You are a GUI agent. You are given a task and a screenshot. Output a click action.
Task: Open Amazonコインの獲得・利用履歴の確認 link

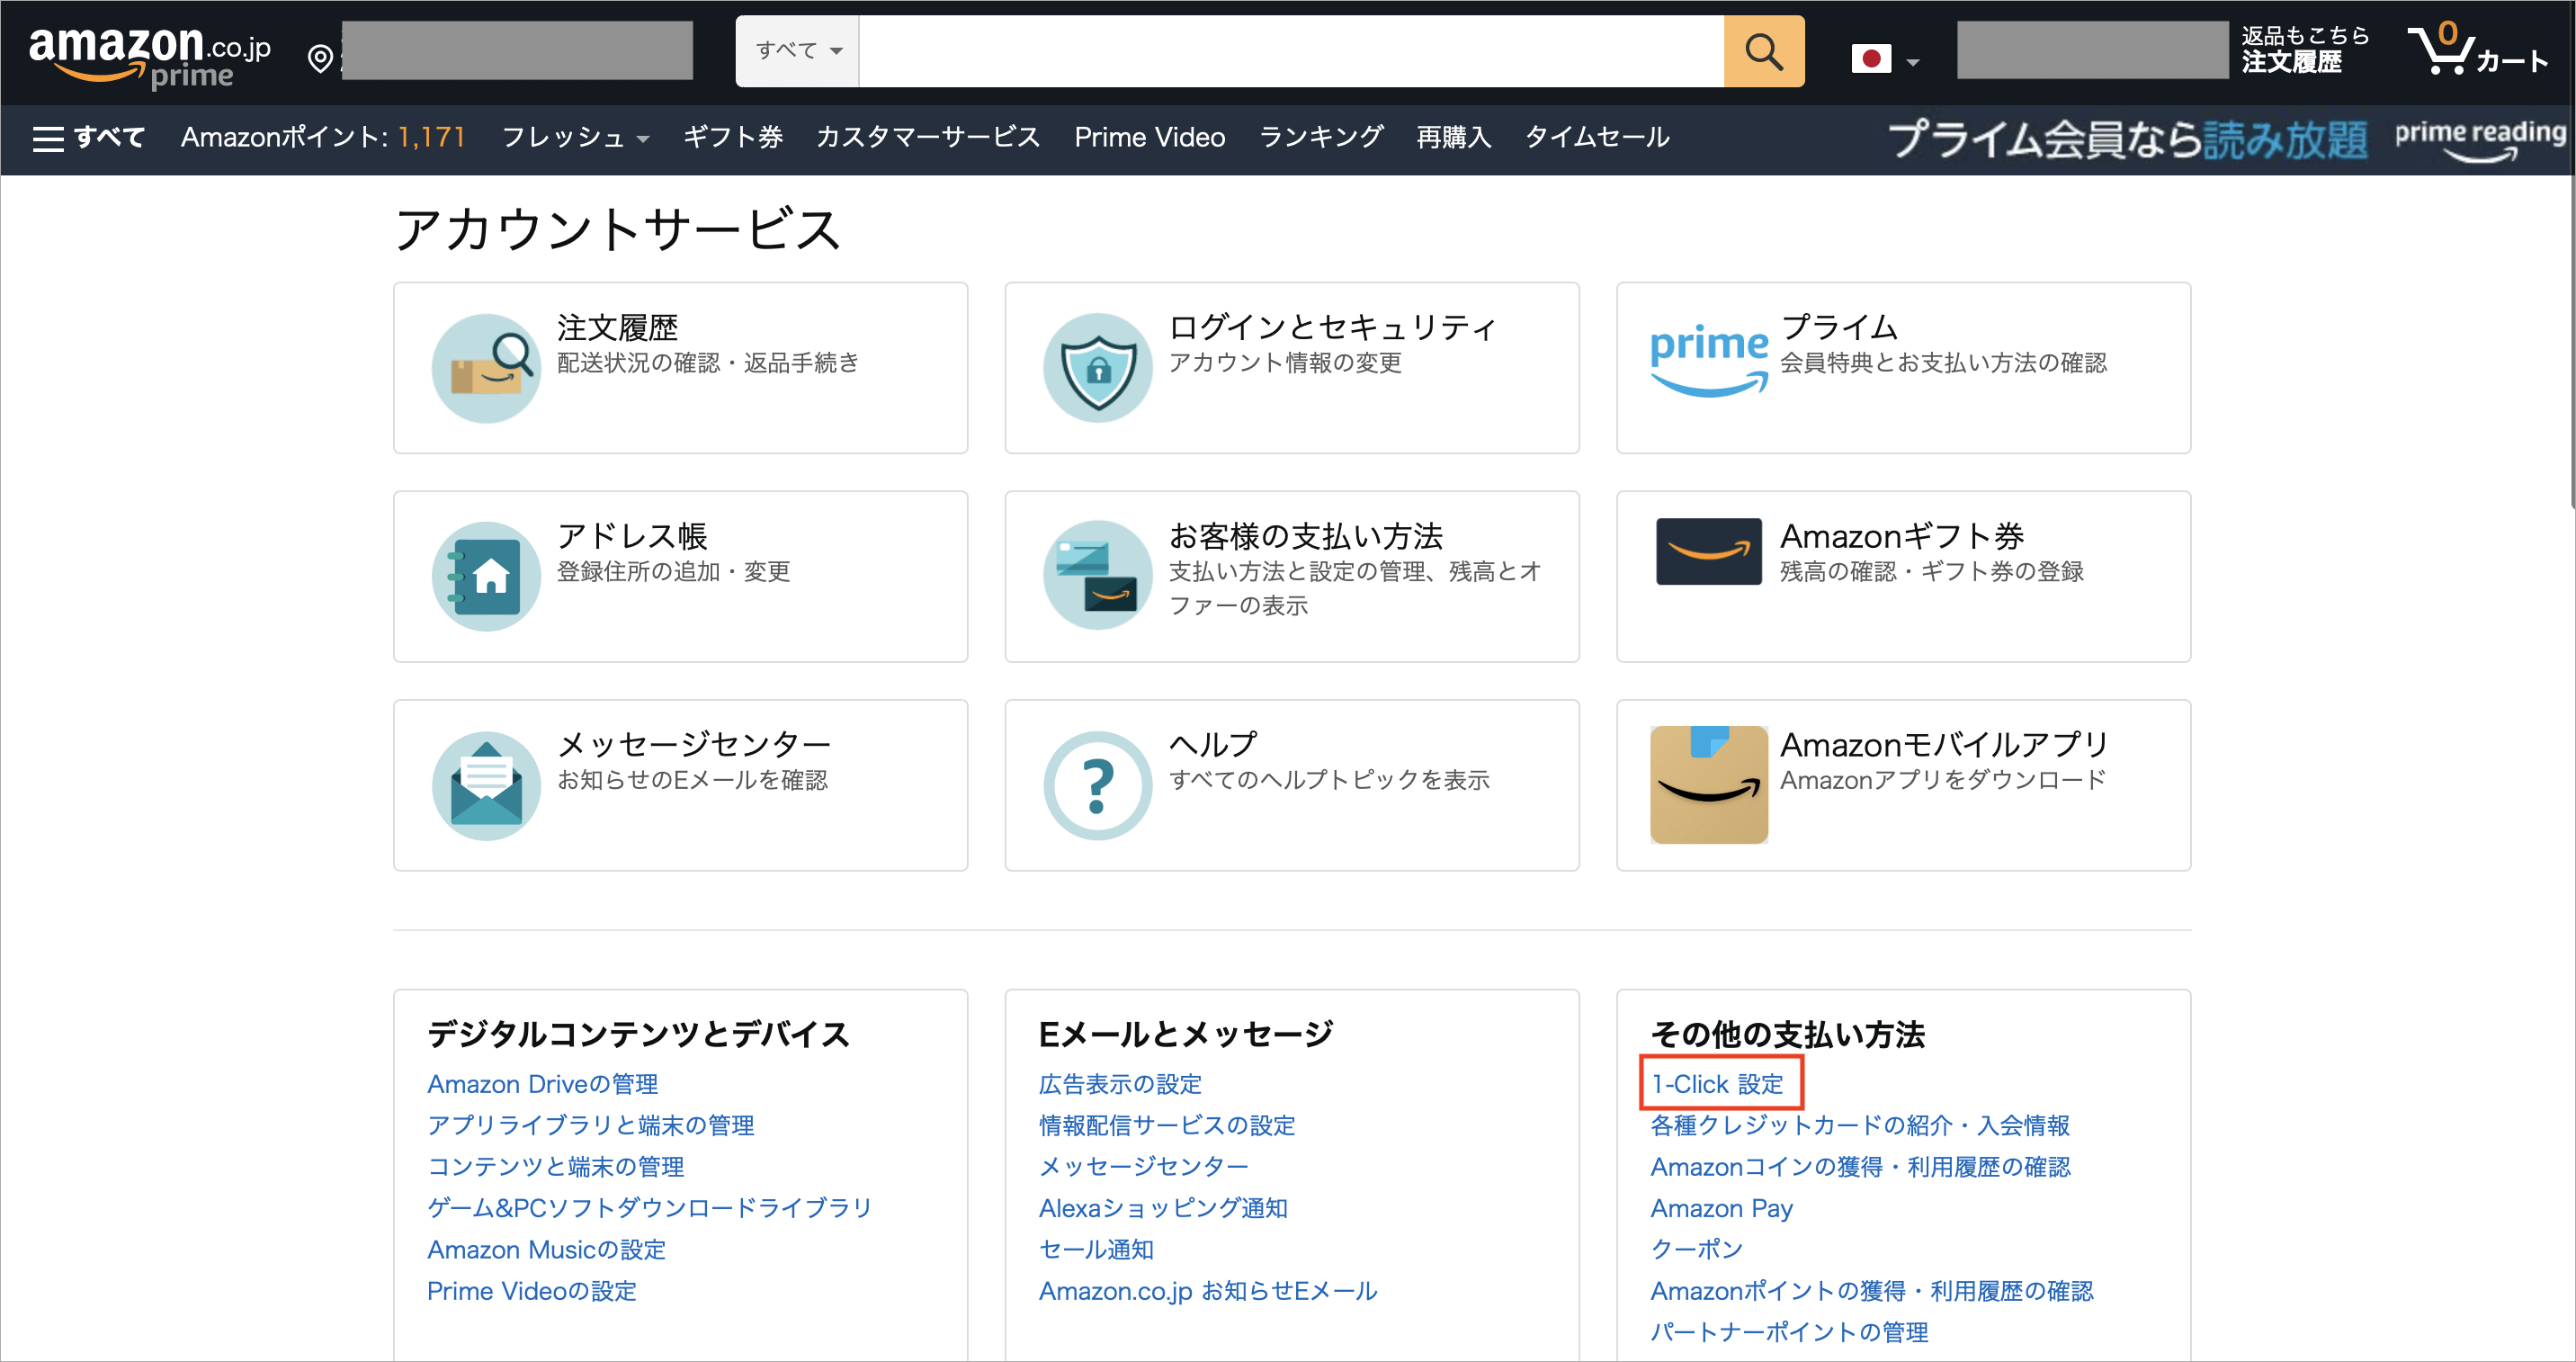[x=1860, y=1167]
